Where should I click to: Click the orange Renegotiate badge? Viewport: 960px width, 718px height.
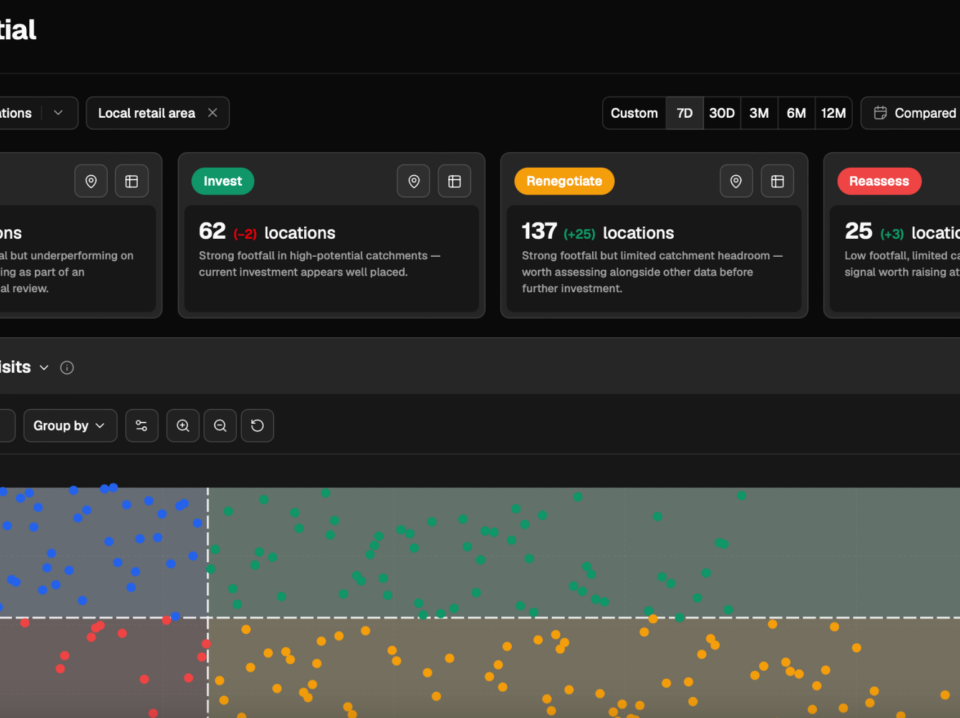pos(564,181)
